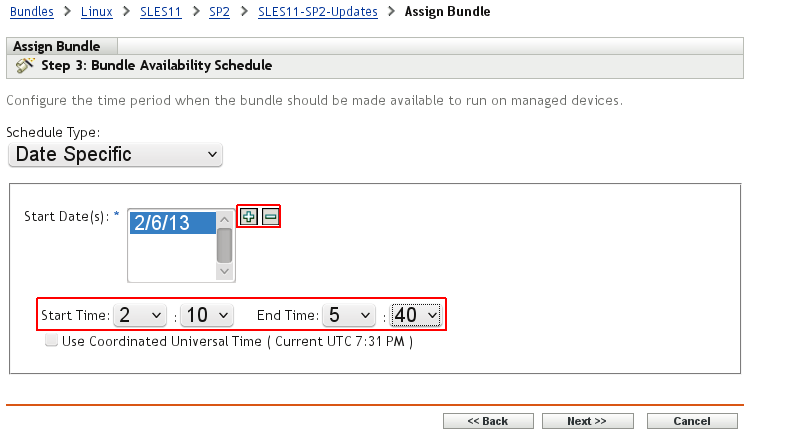Click the Back button

pyautogui.click(x=488, y=421)
